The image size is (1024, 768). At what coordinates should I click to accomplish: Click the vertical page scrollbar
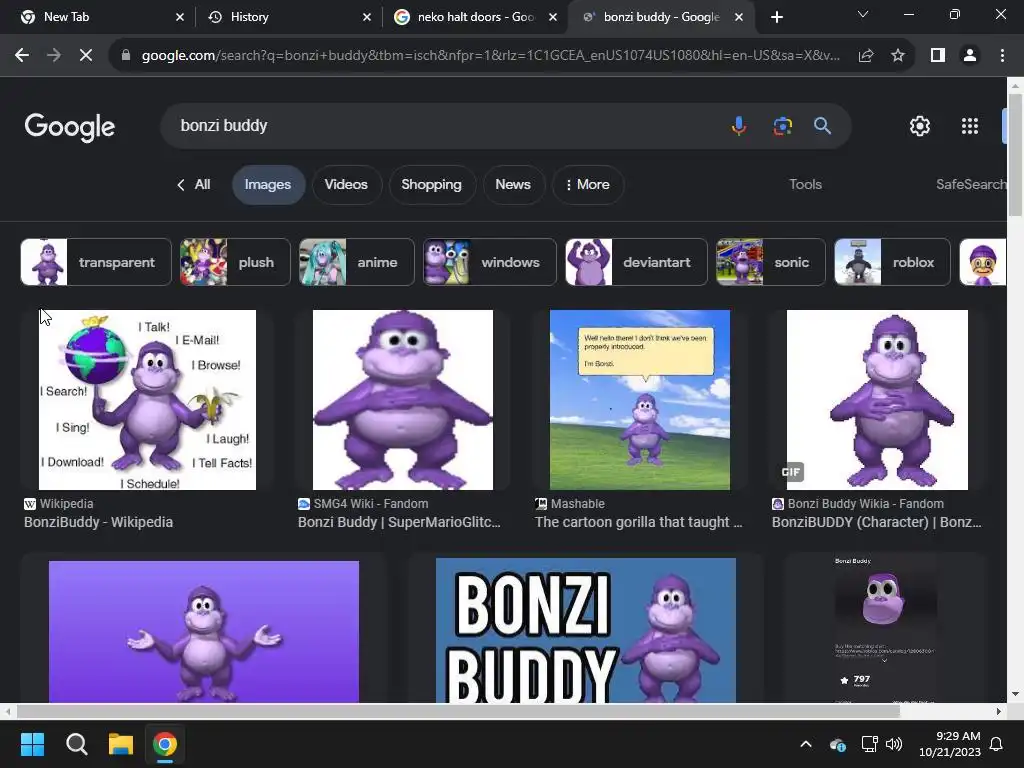pyautogui.click(x=1016, y=155)
